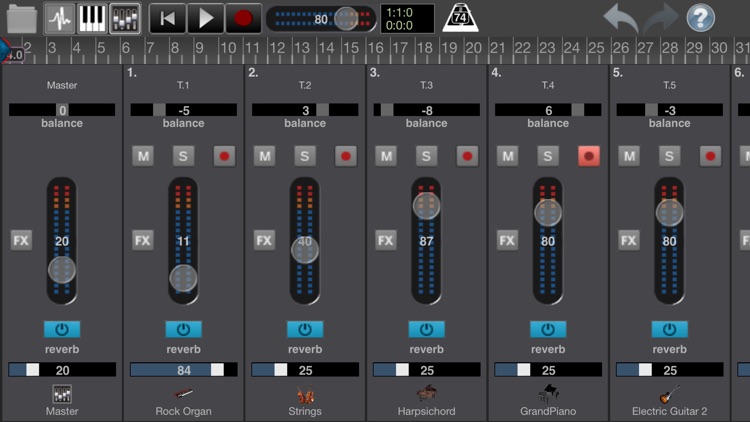Switch to the waveform track view

click(60, 19)
